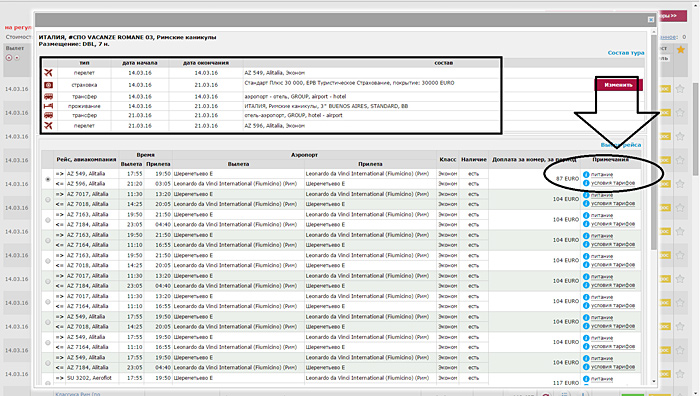Select the AZ 7017 / AZ 7164 flight option
This screenshot has height=396, width=700.
point(48,302)
